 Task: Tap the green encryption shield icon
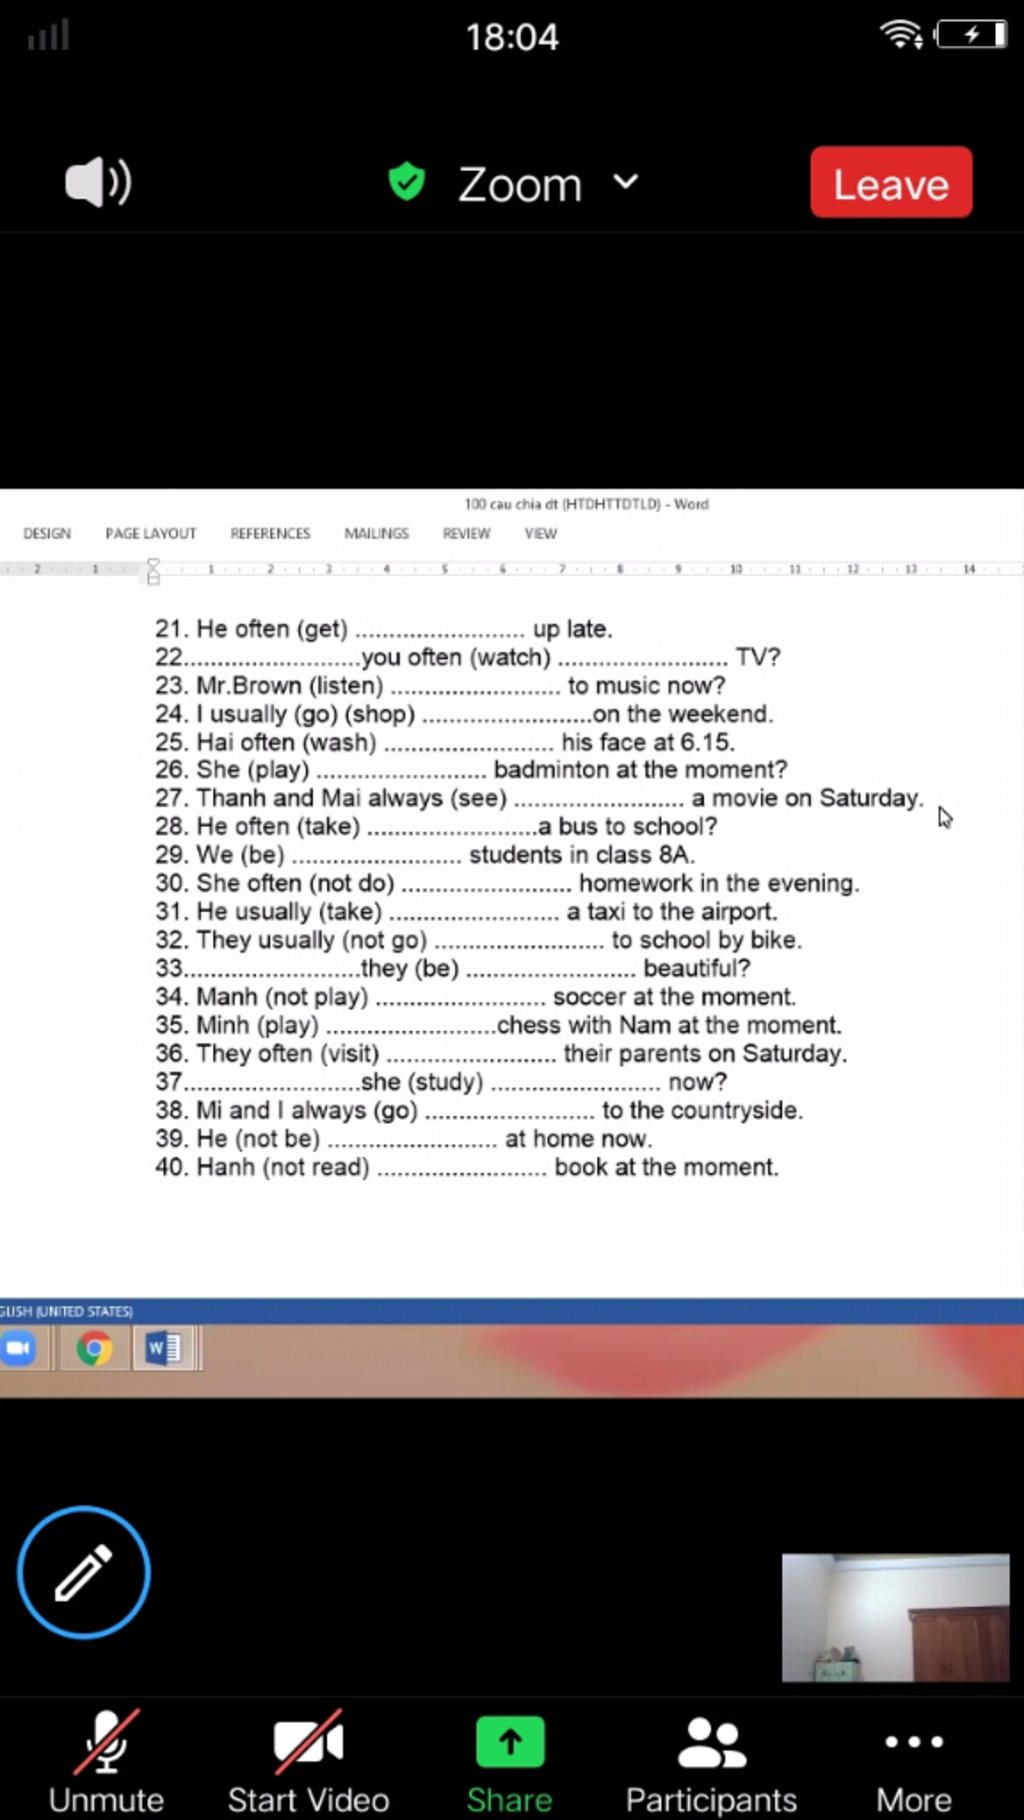407,182
